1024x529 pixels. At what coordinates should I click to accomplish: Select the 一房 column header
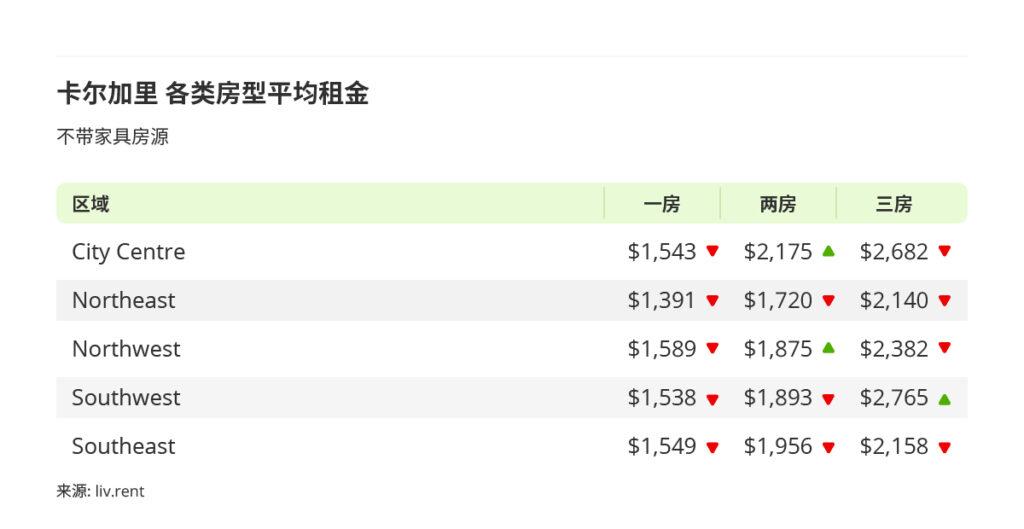coord(662,204)
